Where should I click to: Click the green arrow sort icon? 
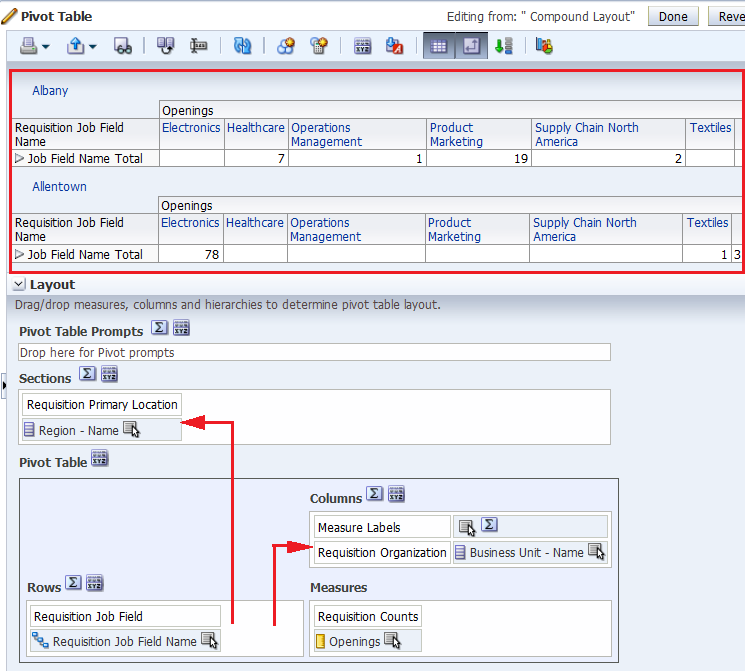click(504, 46)
